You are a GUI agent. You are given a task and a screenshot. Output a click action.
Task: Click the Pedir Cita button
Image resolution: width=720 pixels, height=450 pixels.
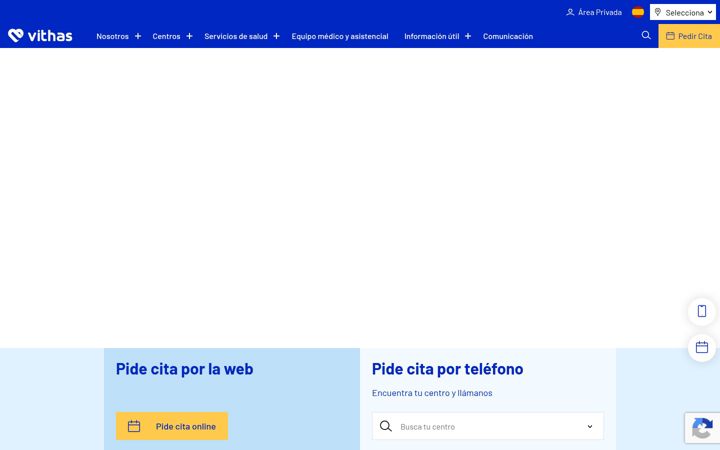coord(689,36)
